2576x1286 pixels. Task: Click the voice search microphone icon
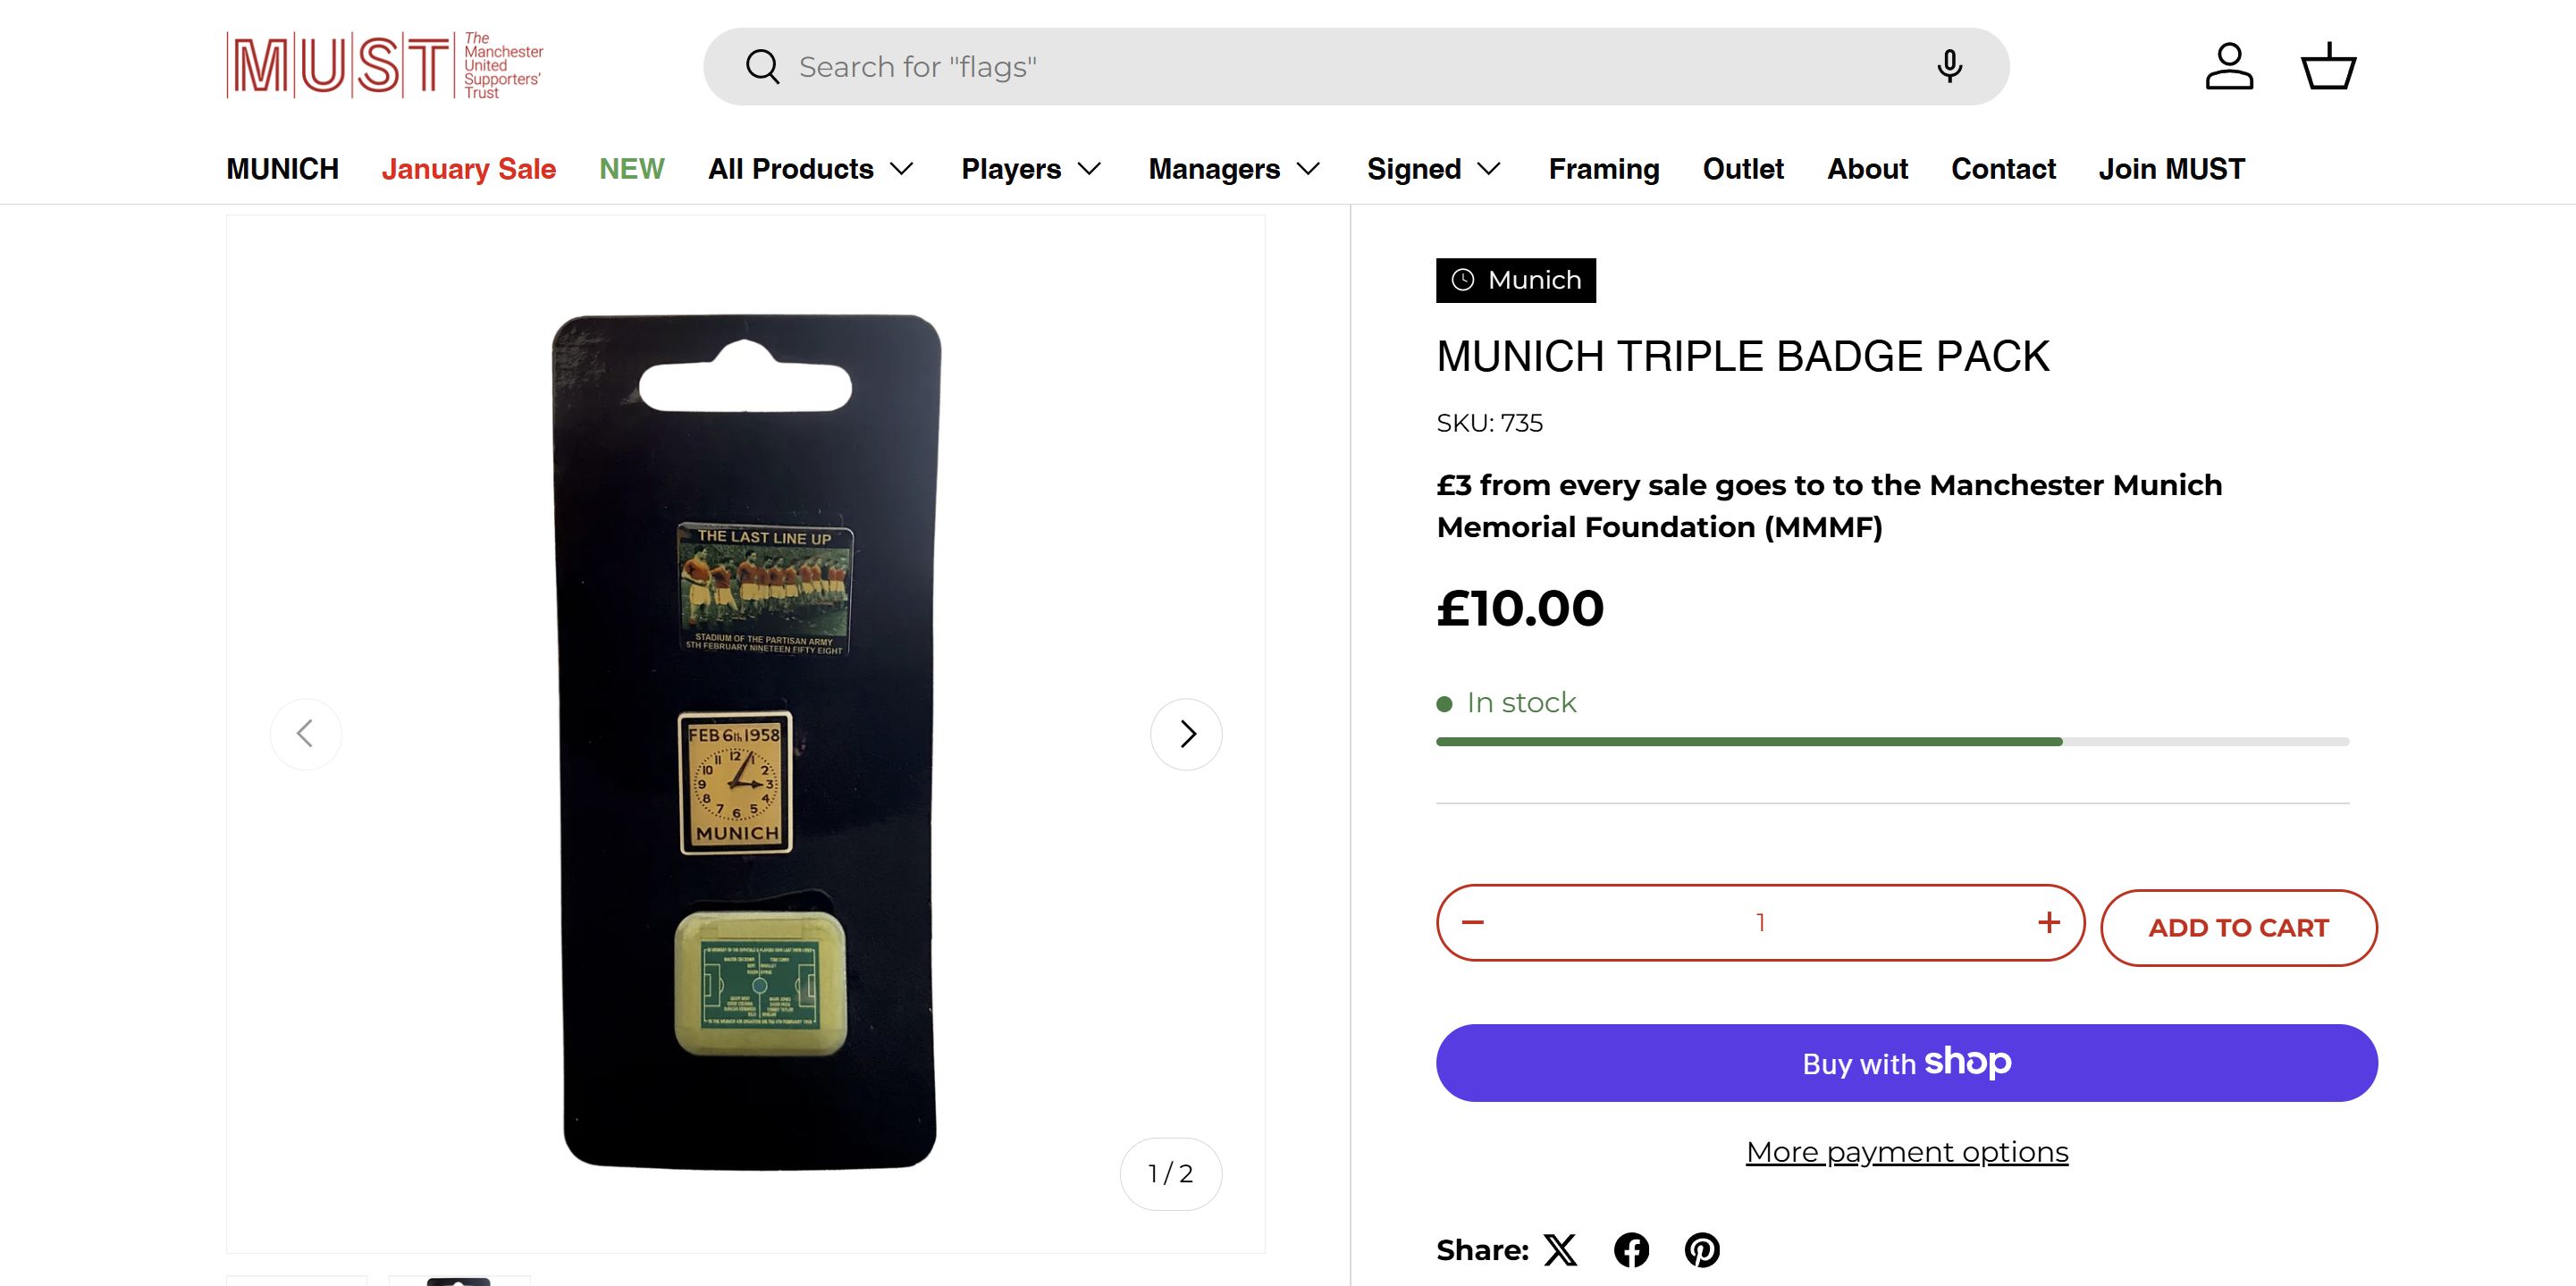(1949, 66)
